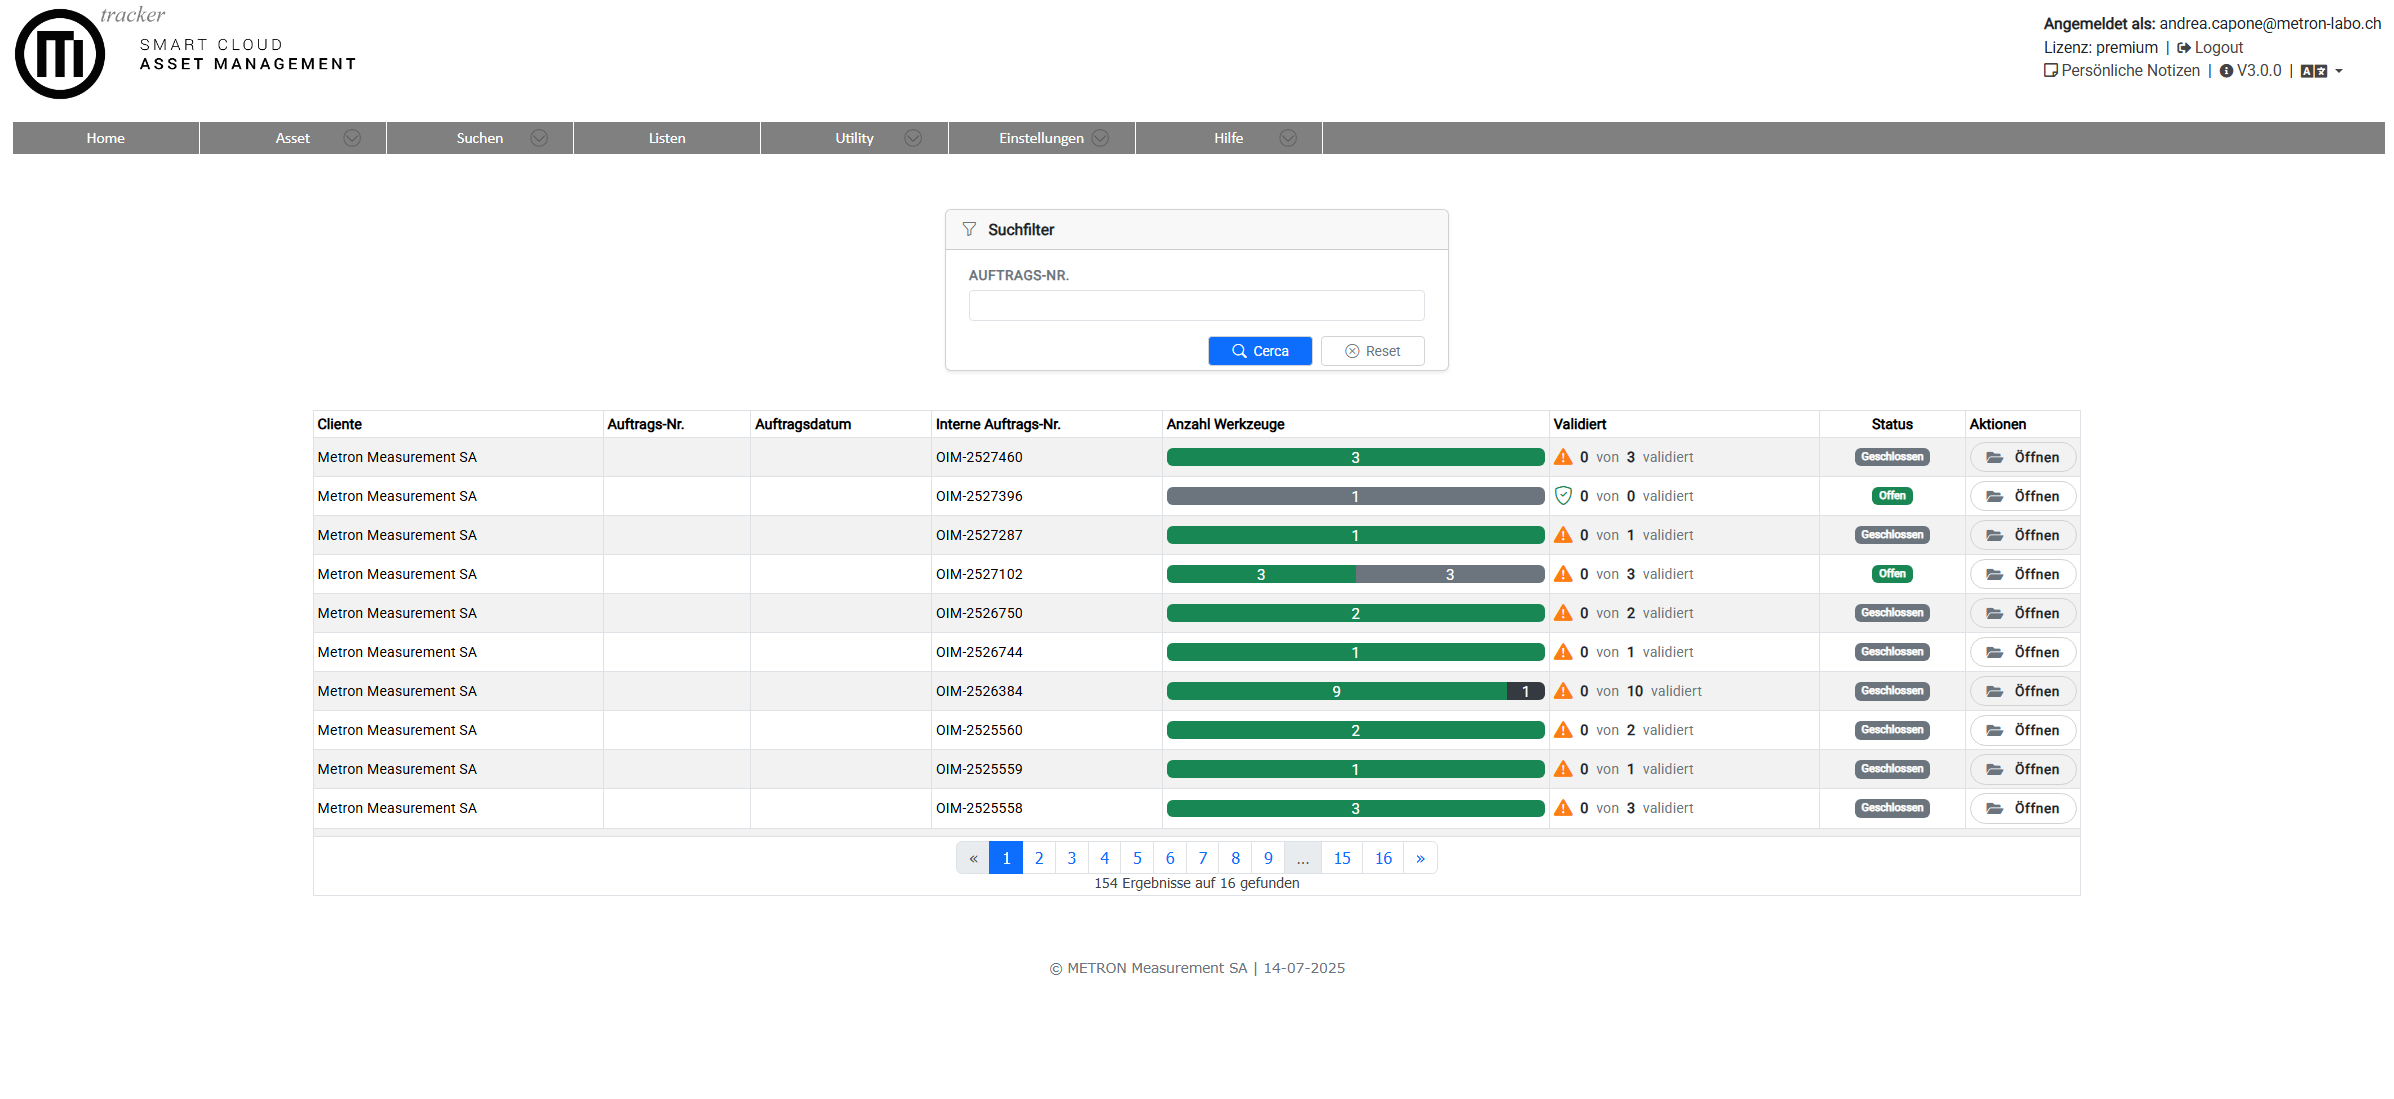Go to pagination page 16
Image resolution: width=2394 pixels, height=1099 pixels.
1383,858
